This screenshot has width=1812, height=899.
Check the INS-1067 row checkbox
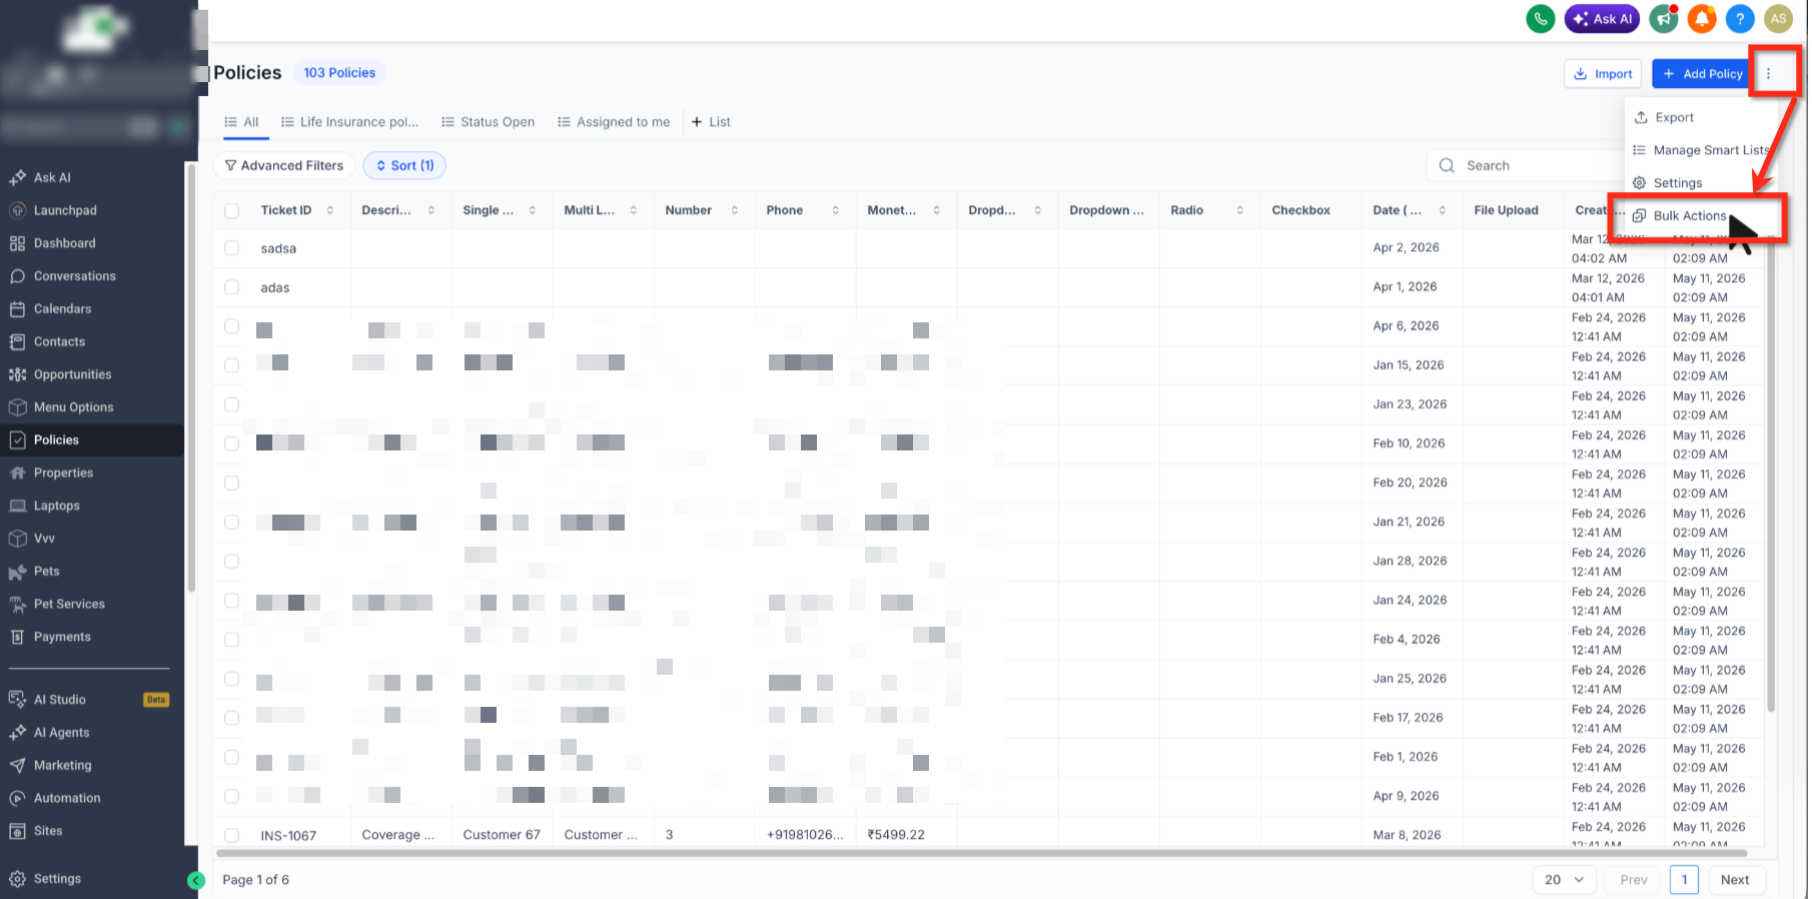pos(232,835)
